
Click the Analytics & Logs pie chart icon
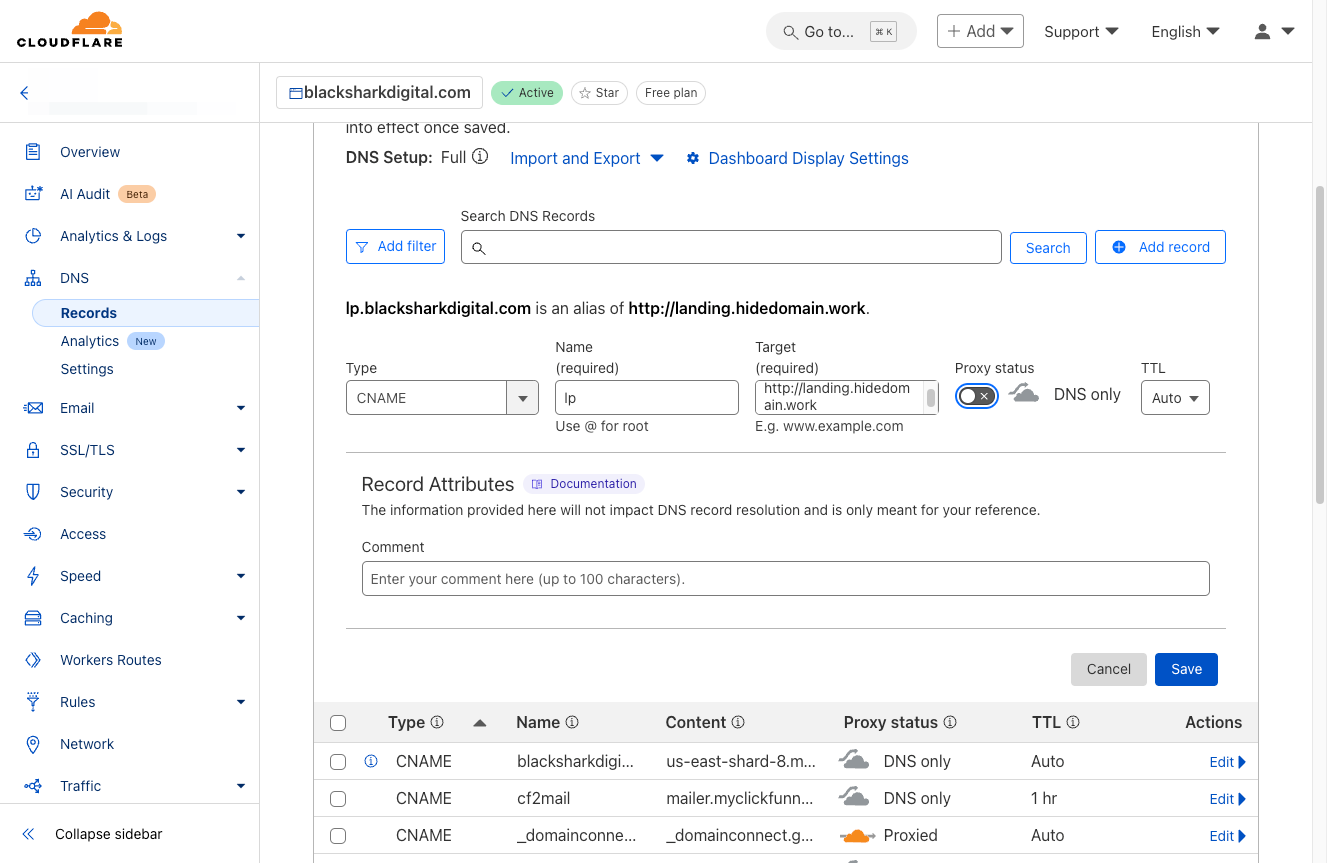pos(33,236)
